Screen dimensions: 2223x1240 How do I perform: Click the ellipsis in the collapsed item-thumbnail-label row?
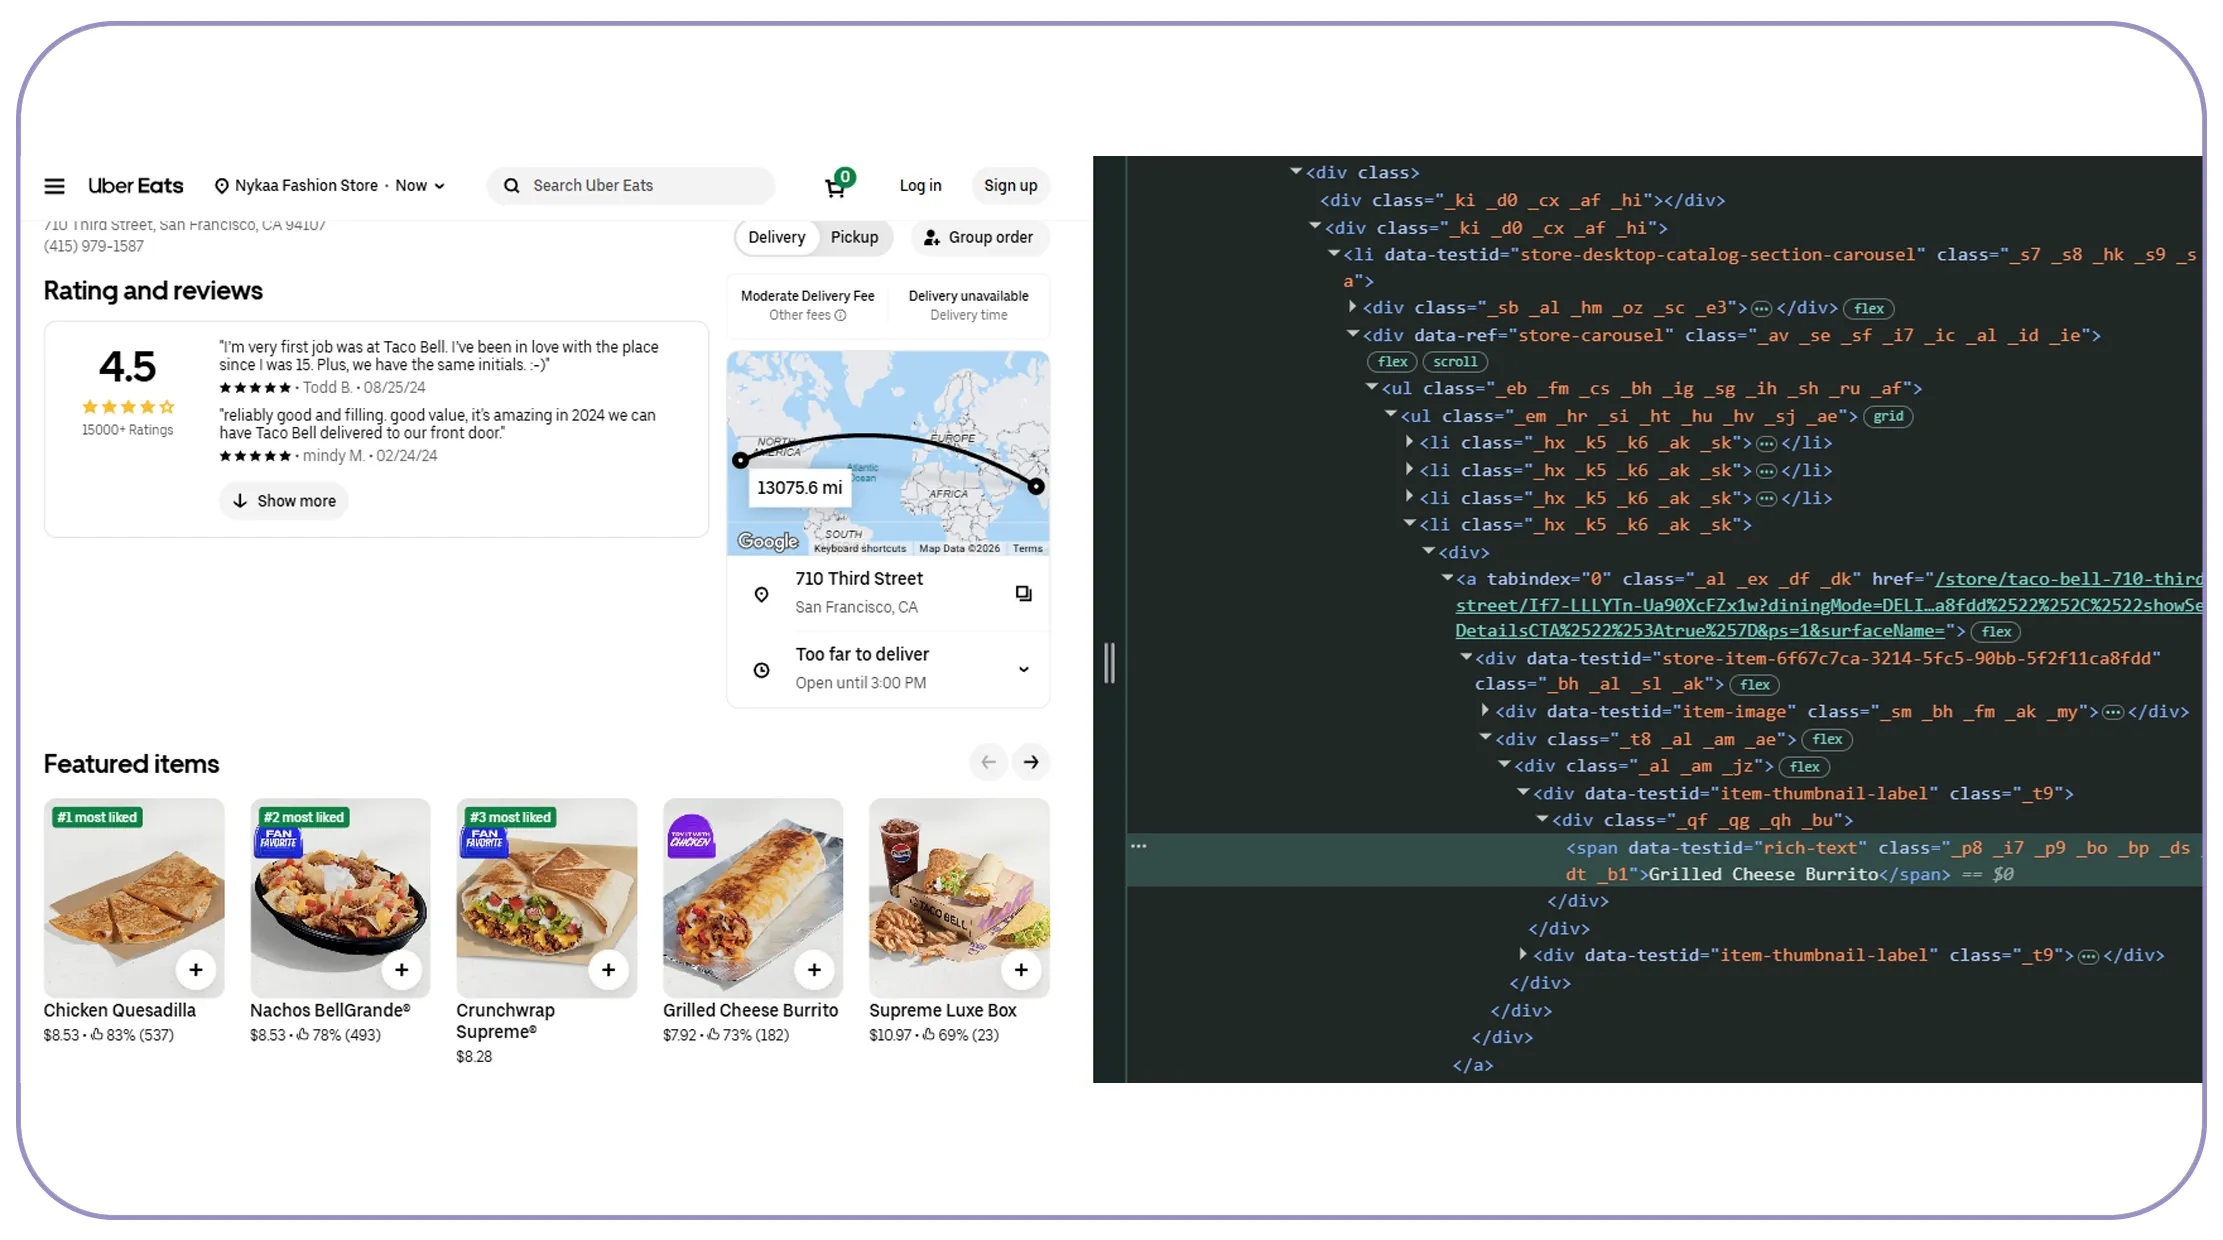click(2088, 956)
